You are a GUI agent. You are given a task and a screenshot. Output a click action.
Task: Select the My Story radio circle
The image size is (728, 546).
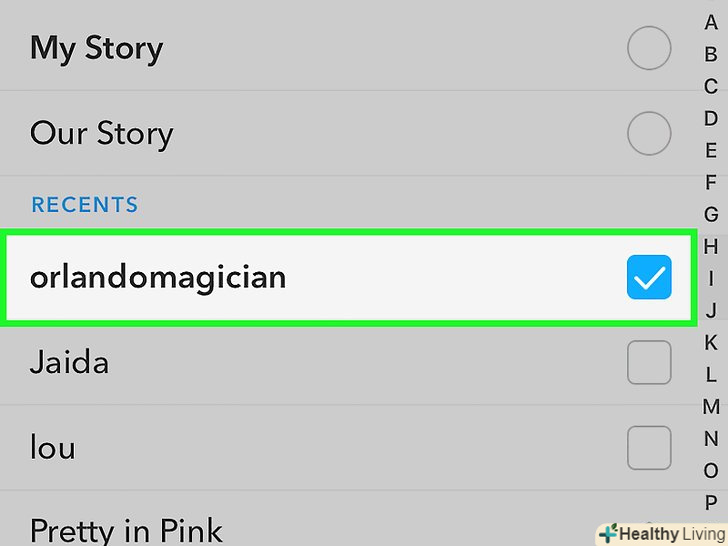648,48
